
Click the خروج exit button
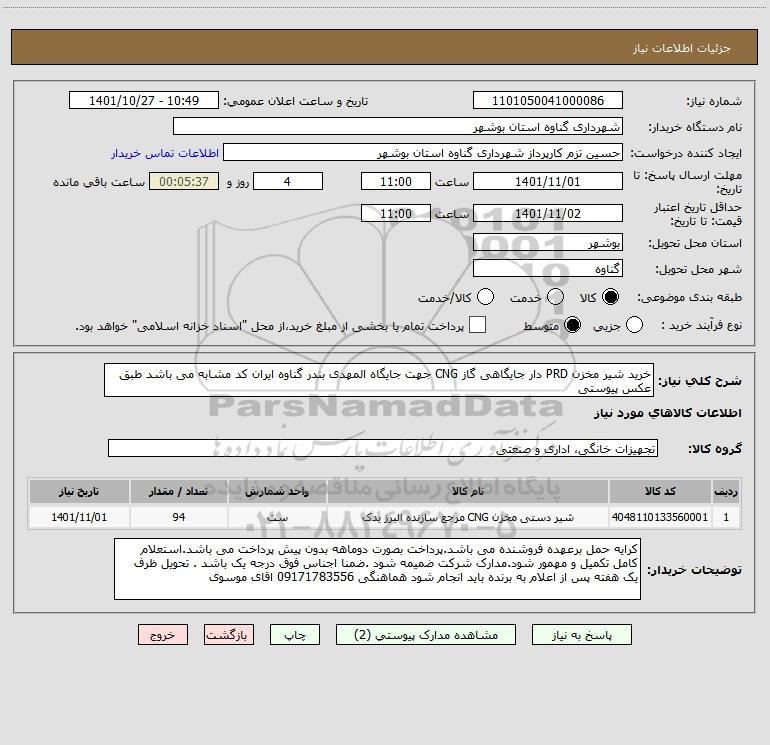point(163,635)
